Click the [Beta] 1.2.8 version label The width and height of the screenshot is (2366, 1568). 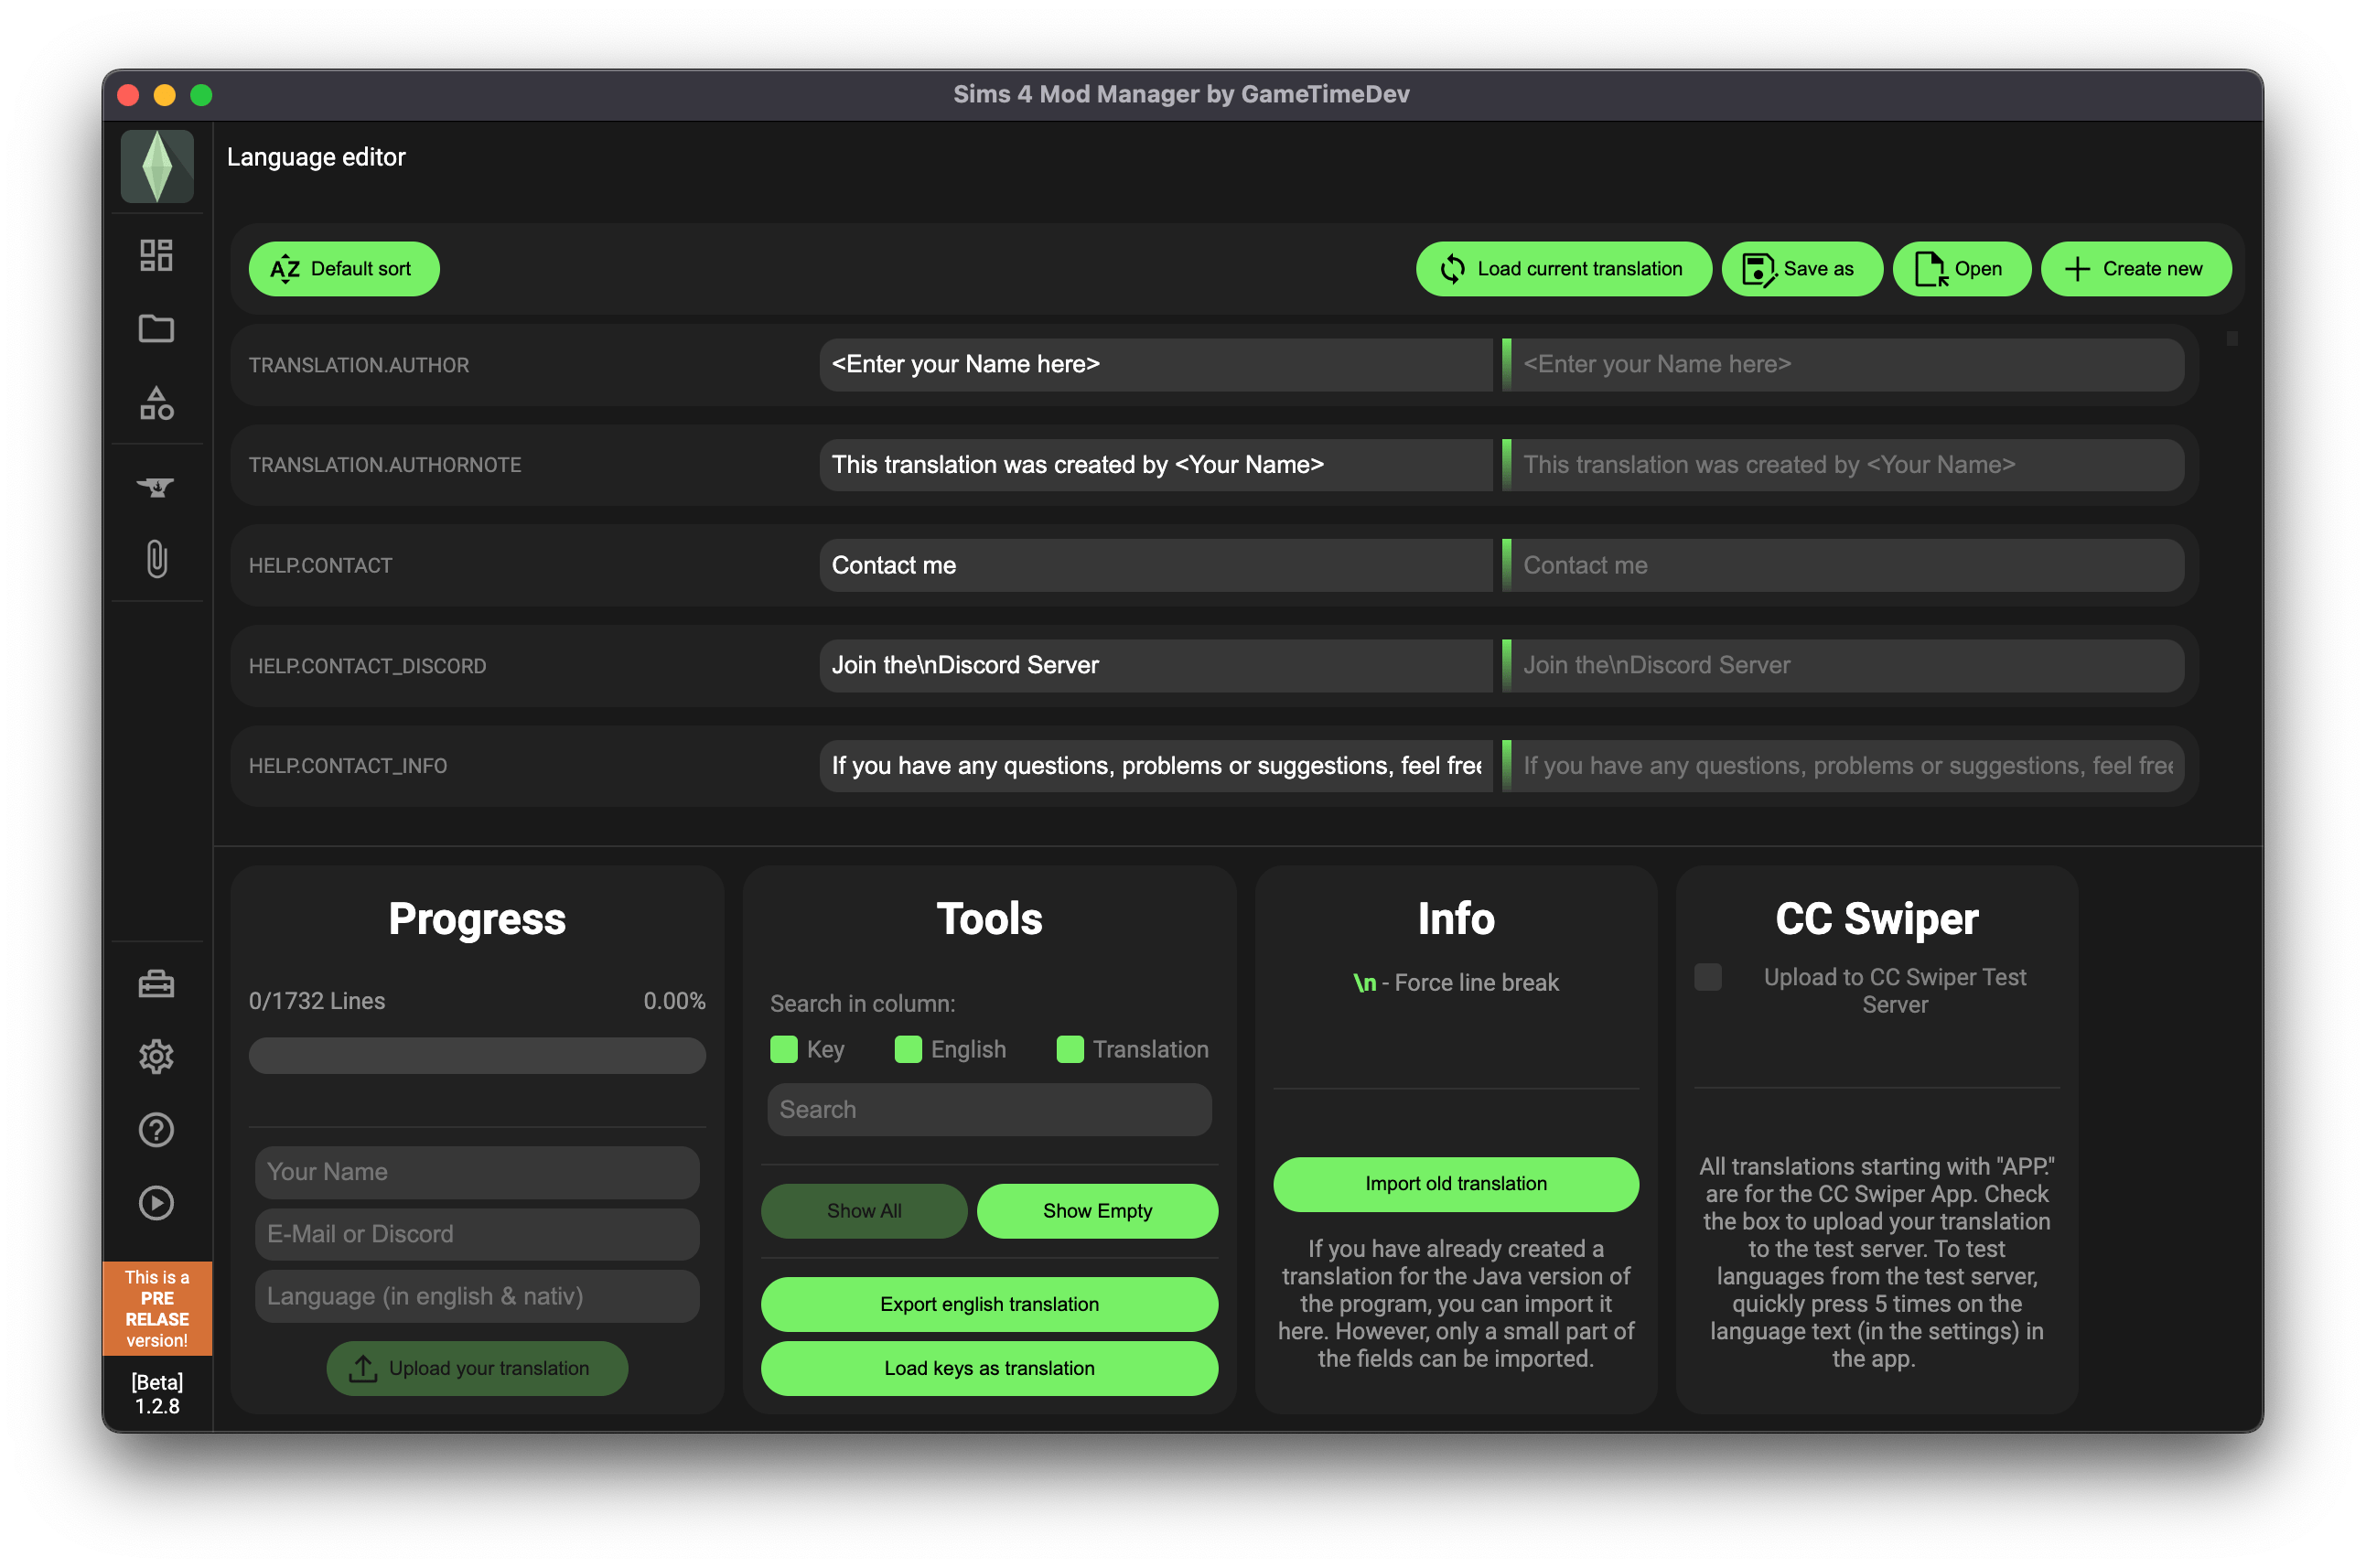click(x=157, y=1394)
